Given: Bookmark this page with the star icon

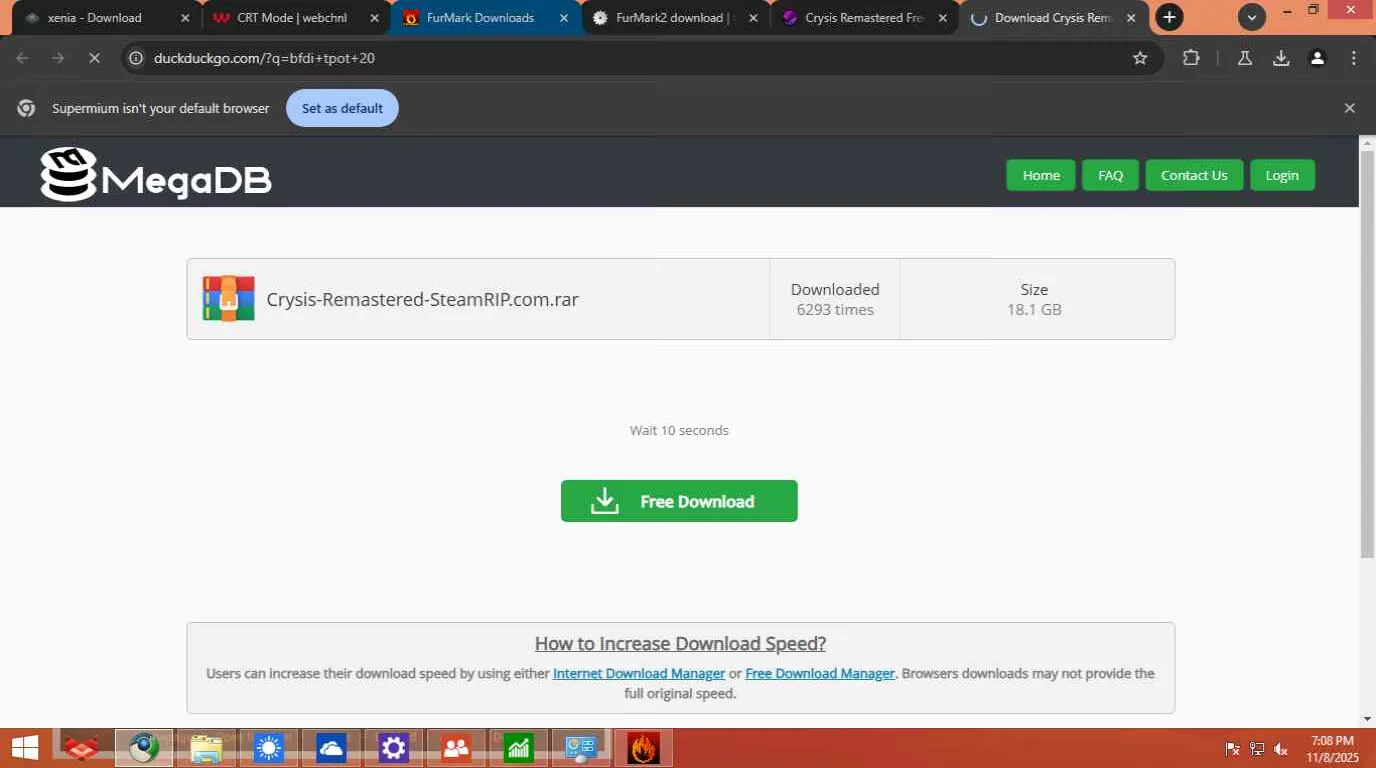Looking at the screenshot, I should [x=1140, y=58].
